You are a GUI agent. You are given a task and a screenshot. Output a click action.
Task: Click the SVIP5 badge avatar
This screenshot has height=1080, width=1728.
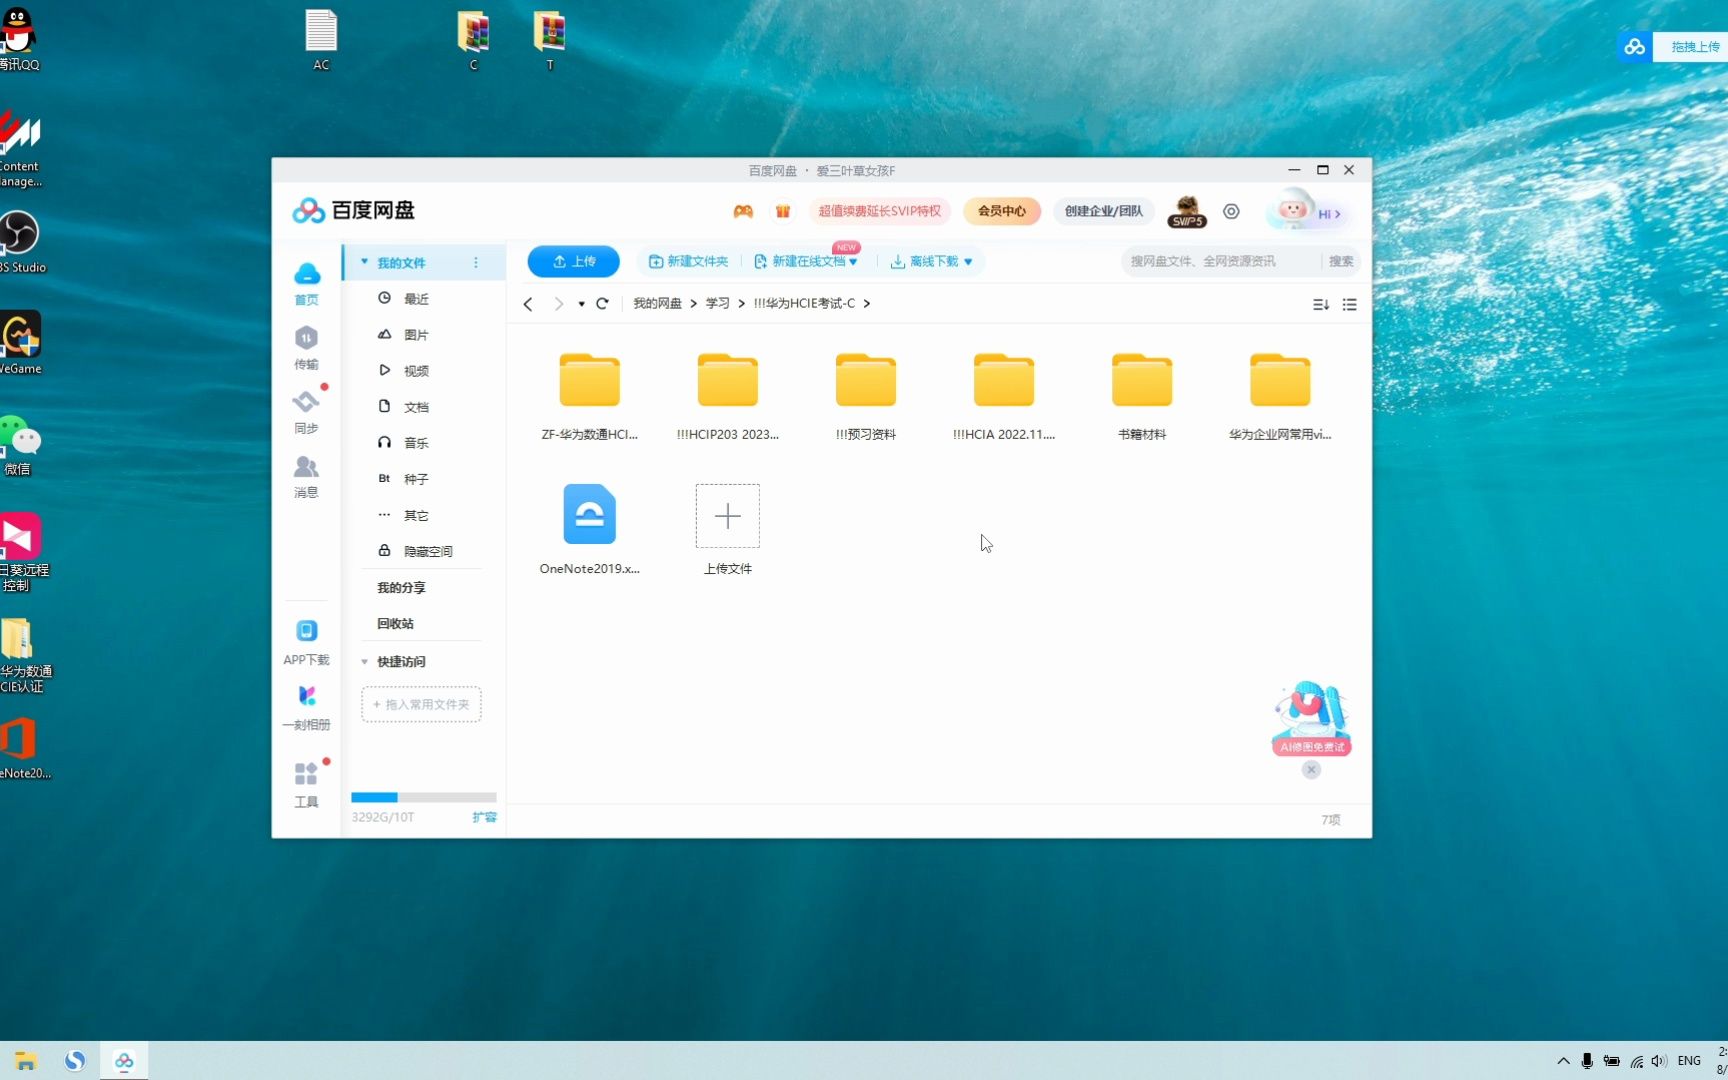(x=1187, y=211)
